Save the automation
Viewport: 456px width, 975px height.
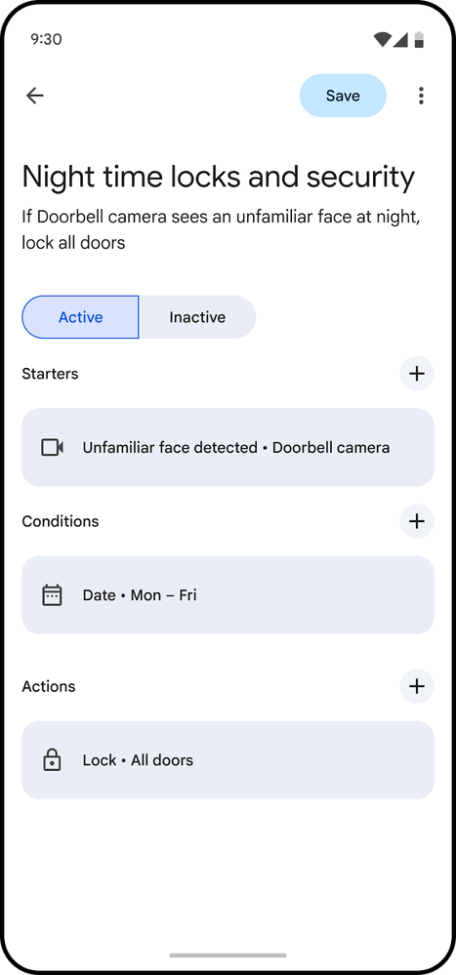click(x=343, y=96)
